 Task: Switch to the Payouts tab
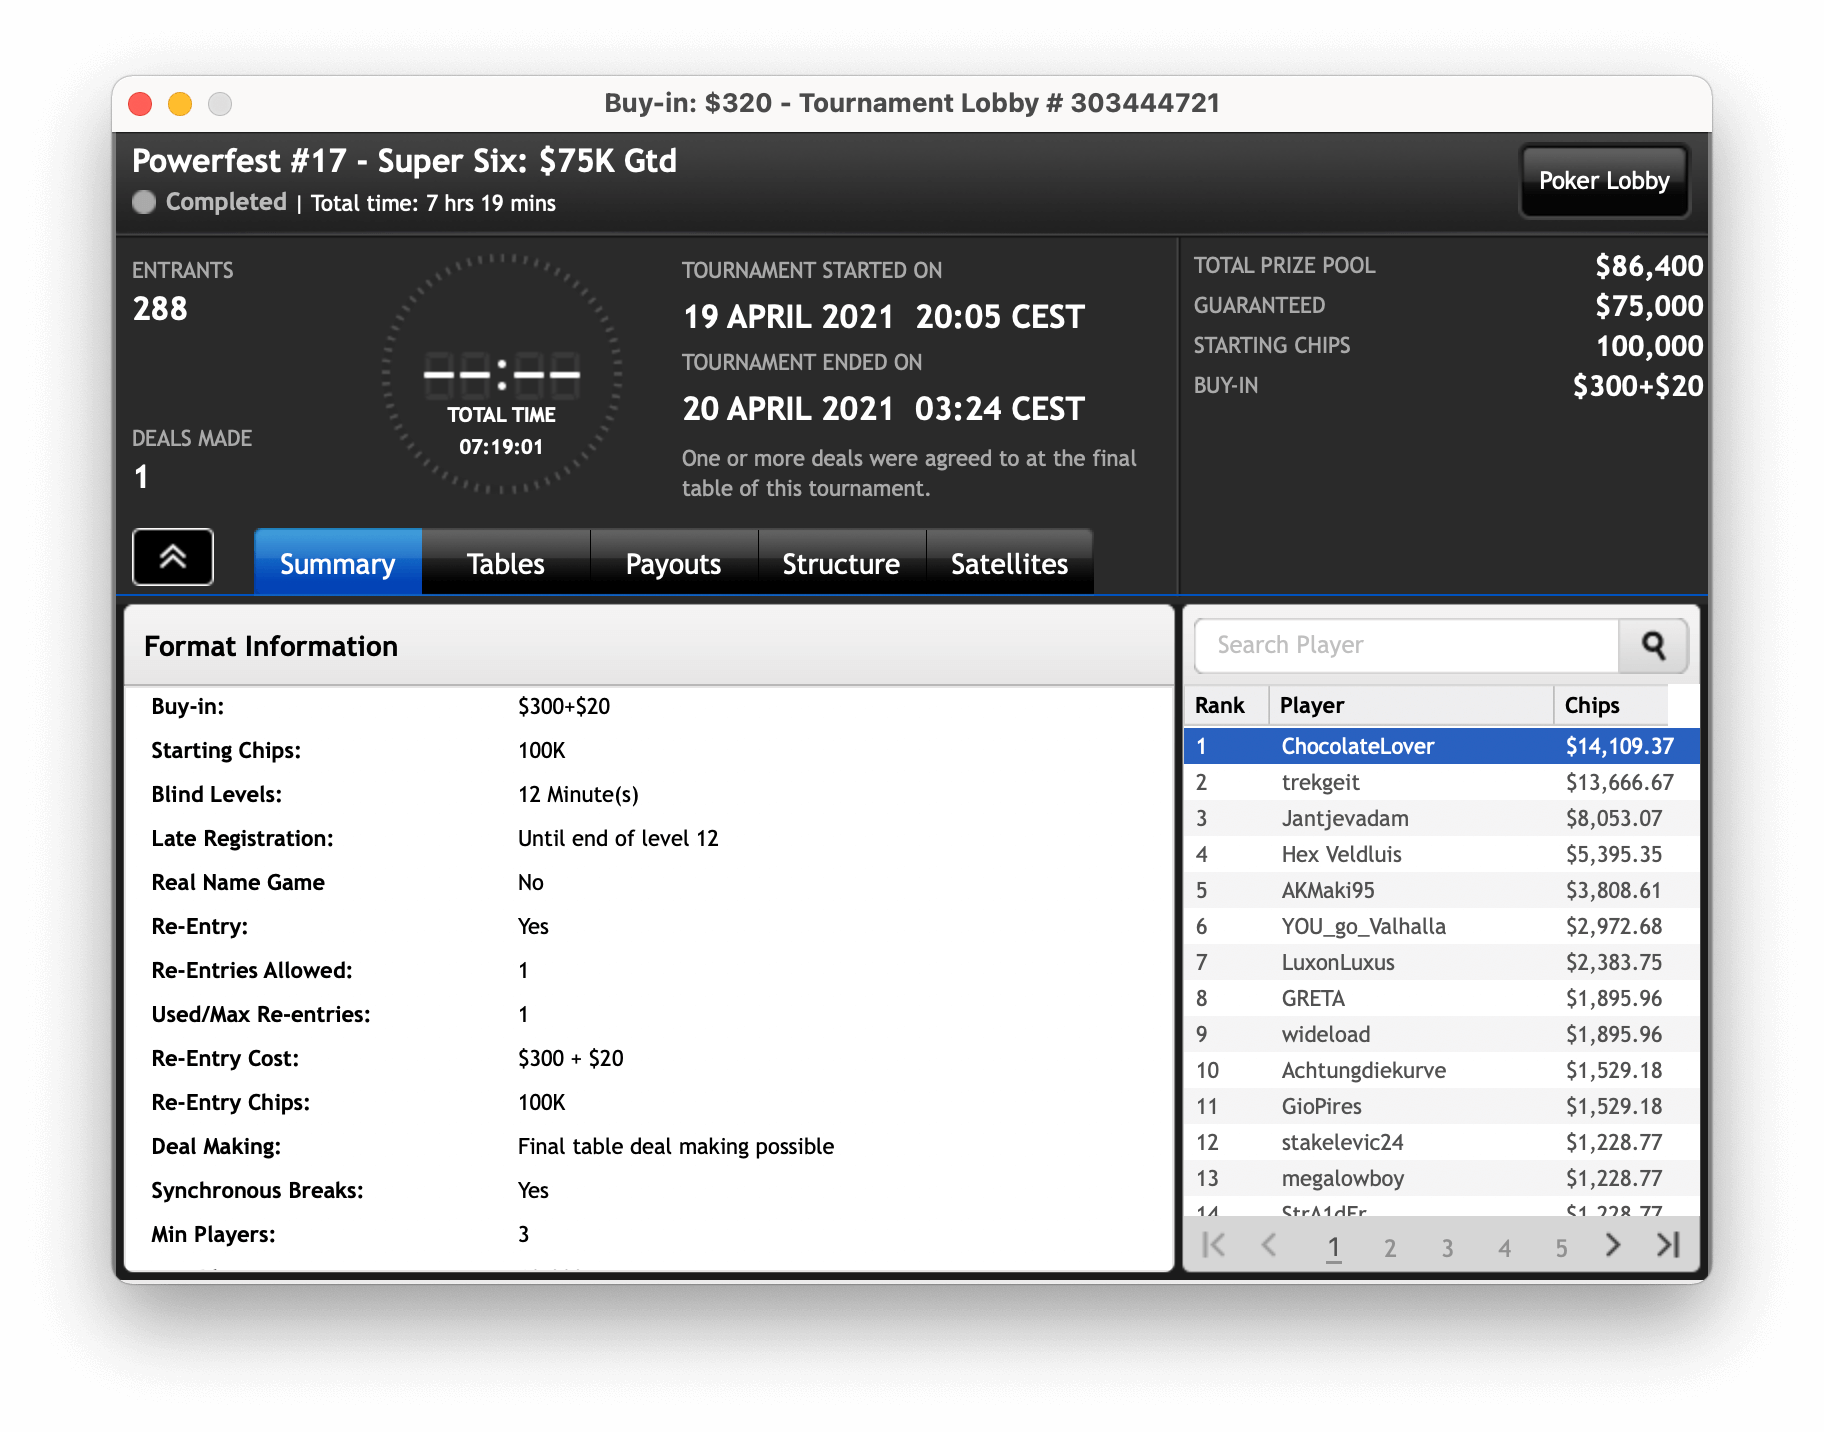673,564
